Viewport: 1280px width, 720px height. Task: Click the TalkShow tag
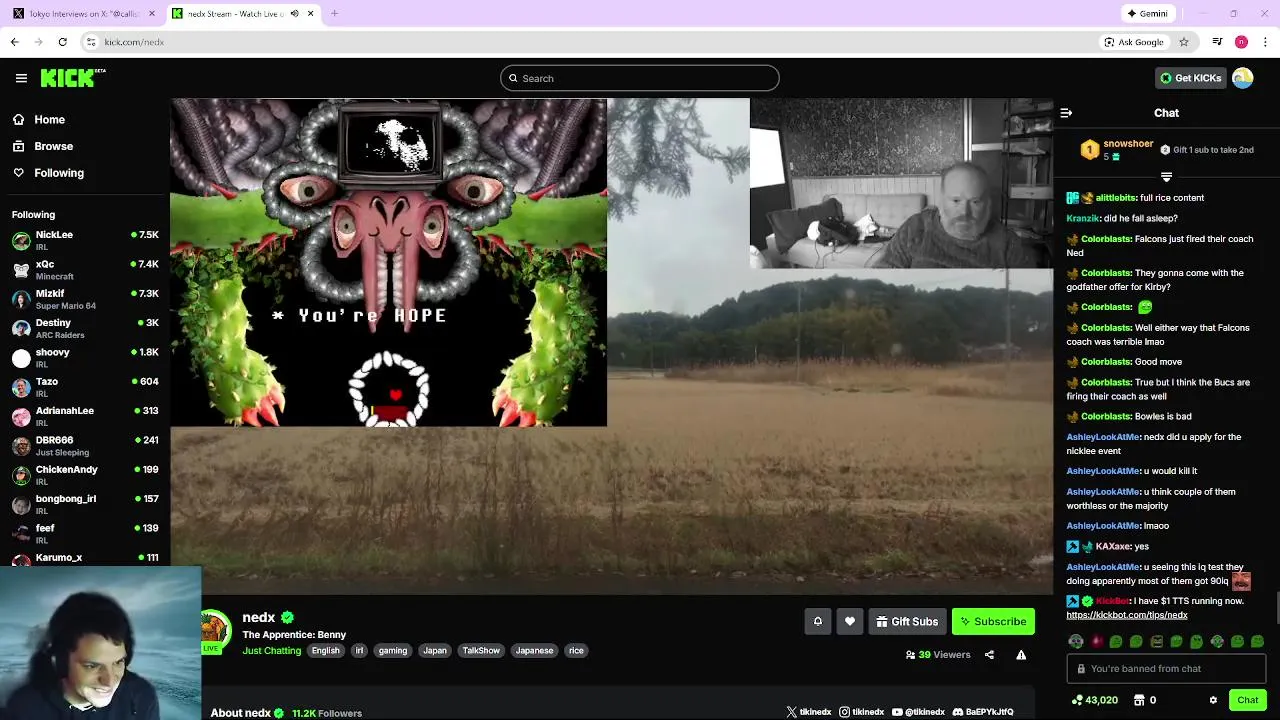click(x=481, y=650)
